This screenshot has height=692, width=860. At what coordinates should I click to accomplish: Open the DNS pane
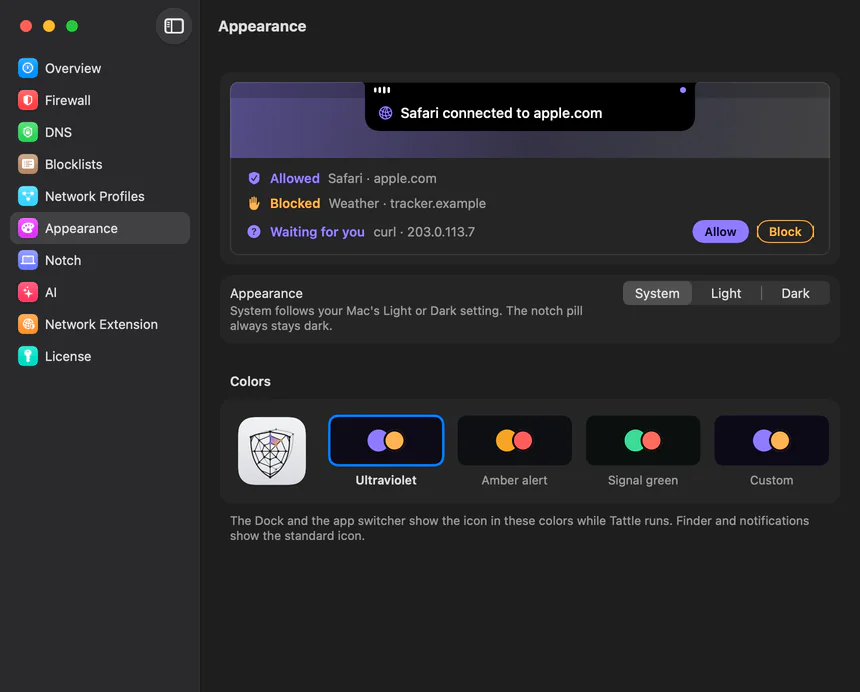(x=100, y=132)
